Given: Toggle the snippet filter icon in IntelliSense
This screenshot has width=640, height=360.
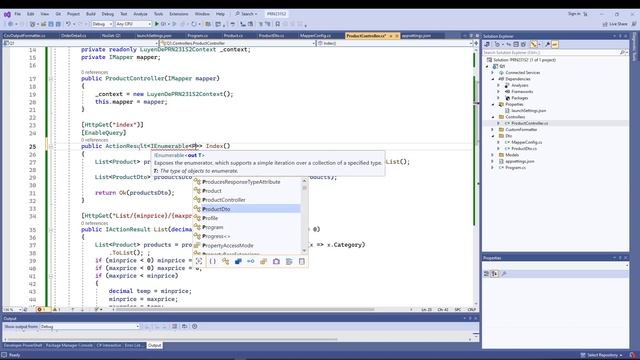Looking at the screenshot, I should click(289, 261).
